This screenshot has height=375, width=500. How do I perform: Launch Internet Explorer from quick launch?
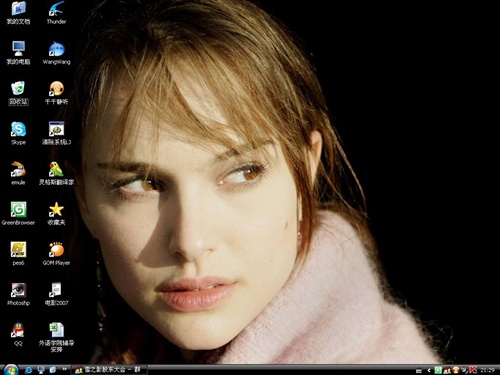click(x=29, y=370)
